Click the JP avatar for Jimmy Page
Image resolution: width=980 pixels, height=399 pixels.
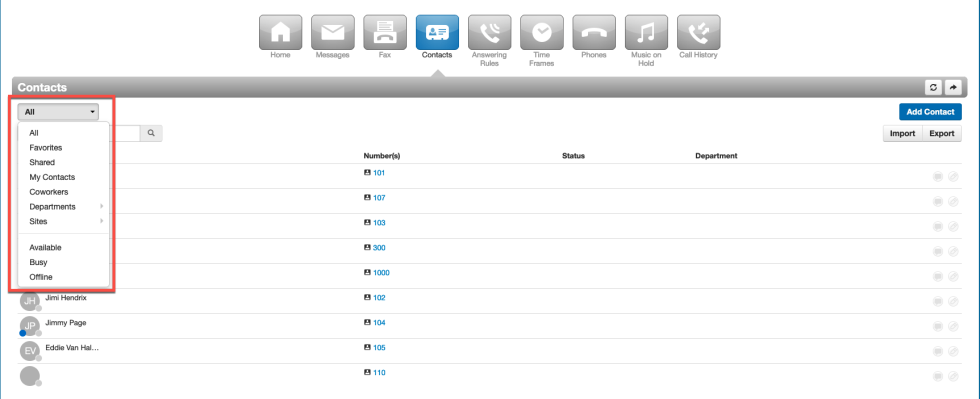[30, 326]
